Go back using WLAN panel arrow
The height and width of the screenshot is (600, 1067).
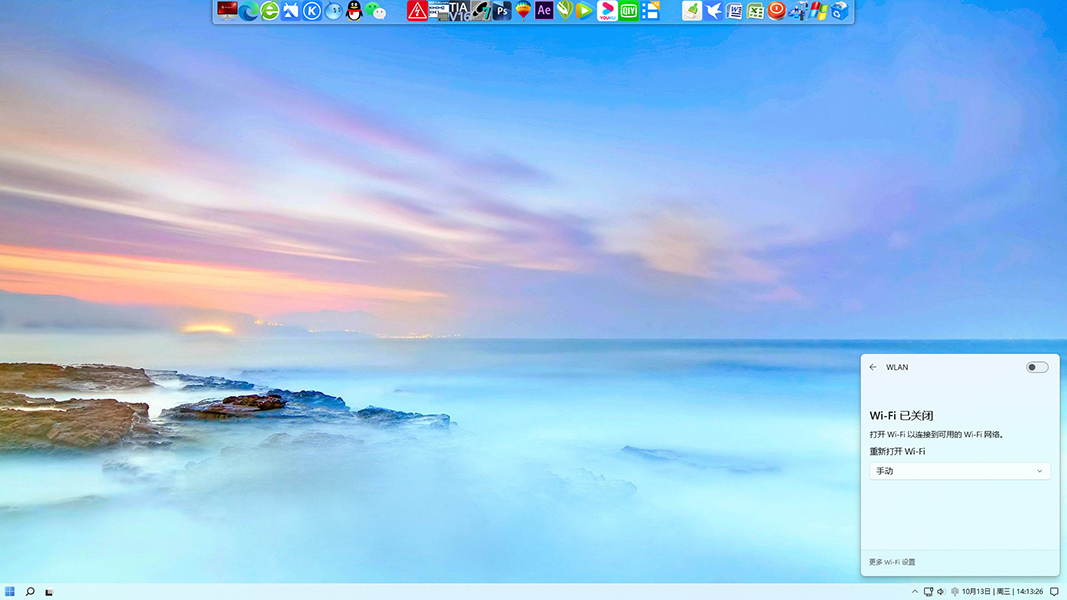[x=873, y=367]
